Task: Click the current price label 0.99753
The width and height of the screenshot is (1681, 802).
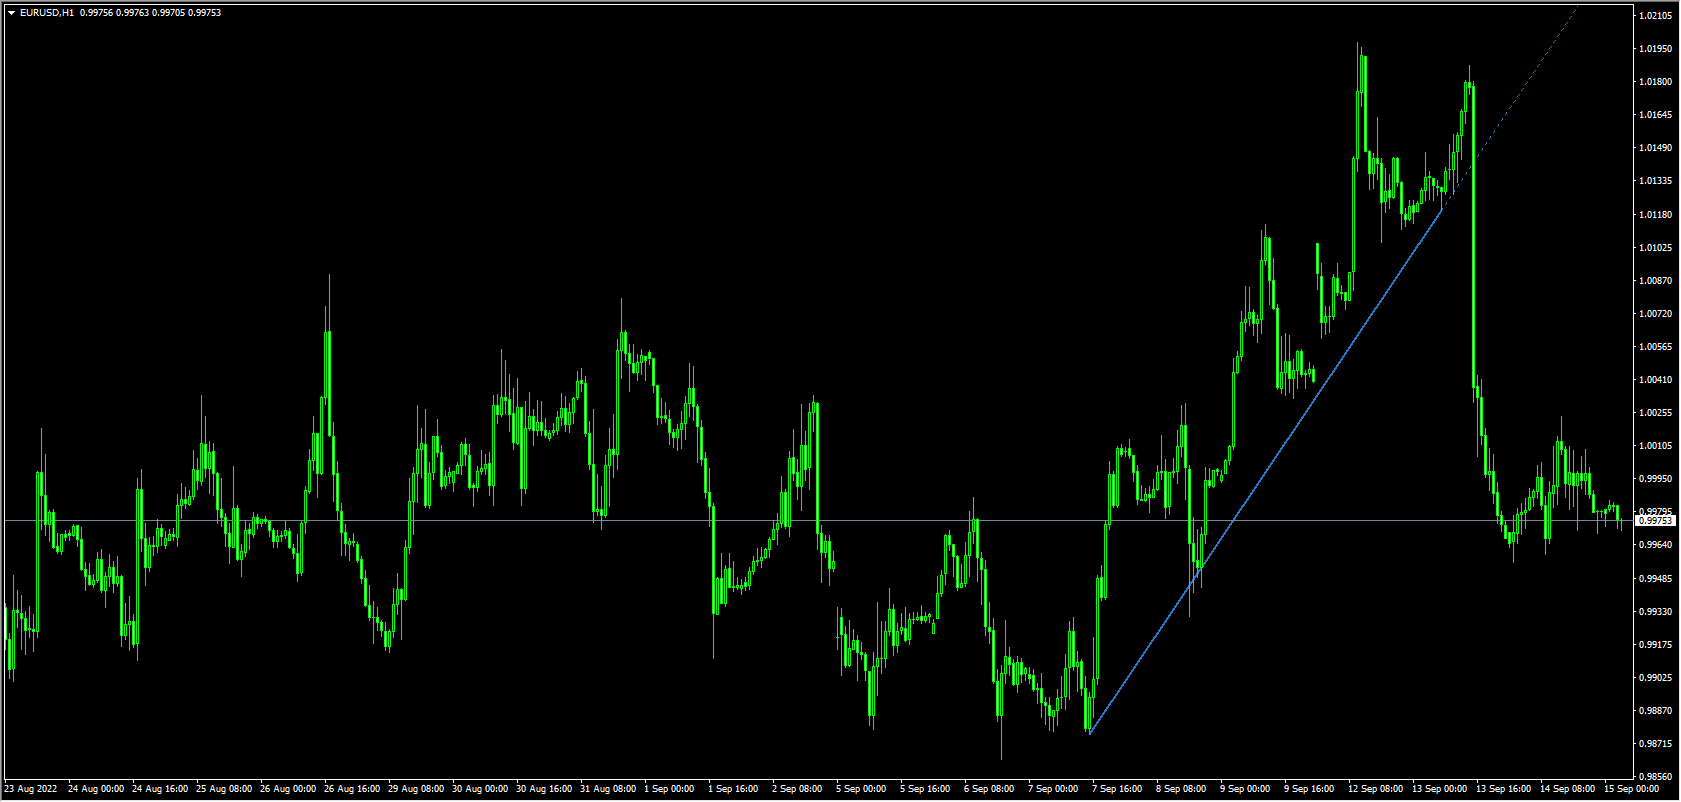Action: 1656,521
